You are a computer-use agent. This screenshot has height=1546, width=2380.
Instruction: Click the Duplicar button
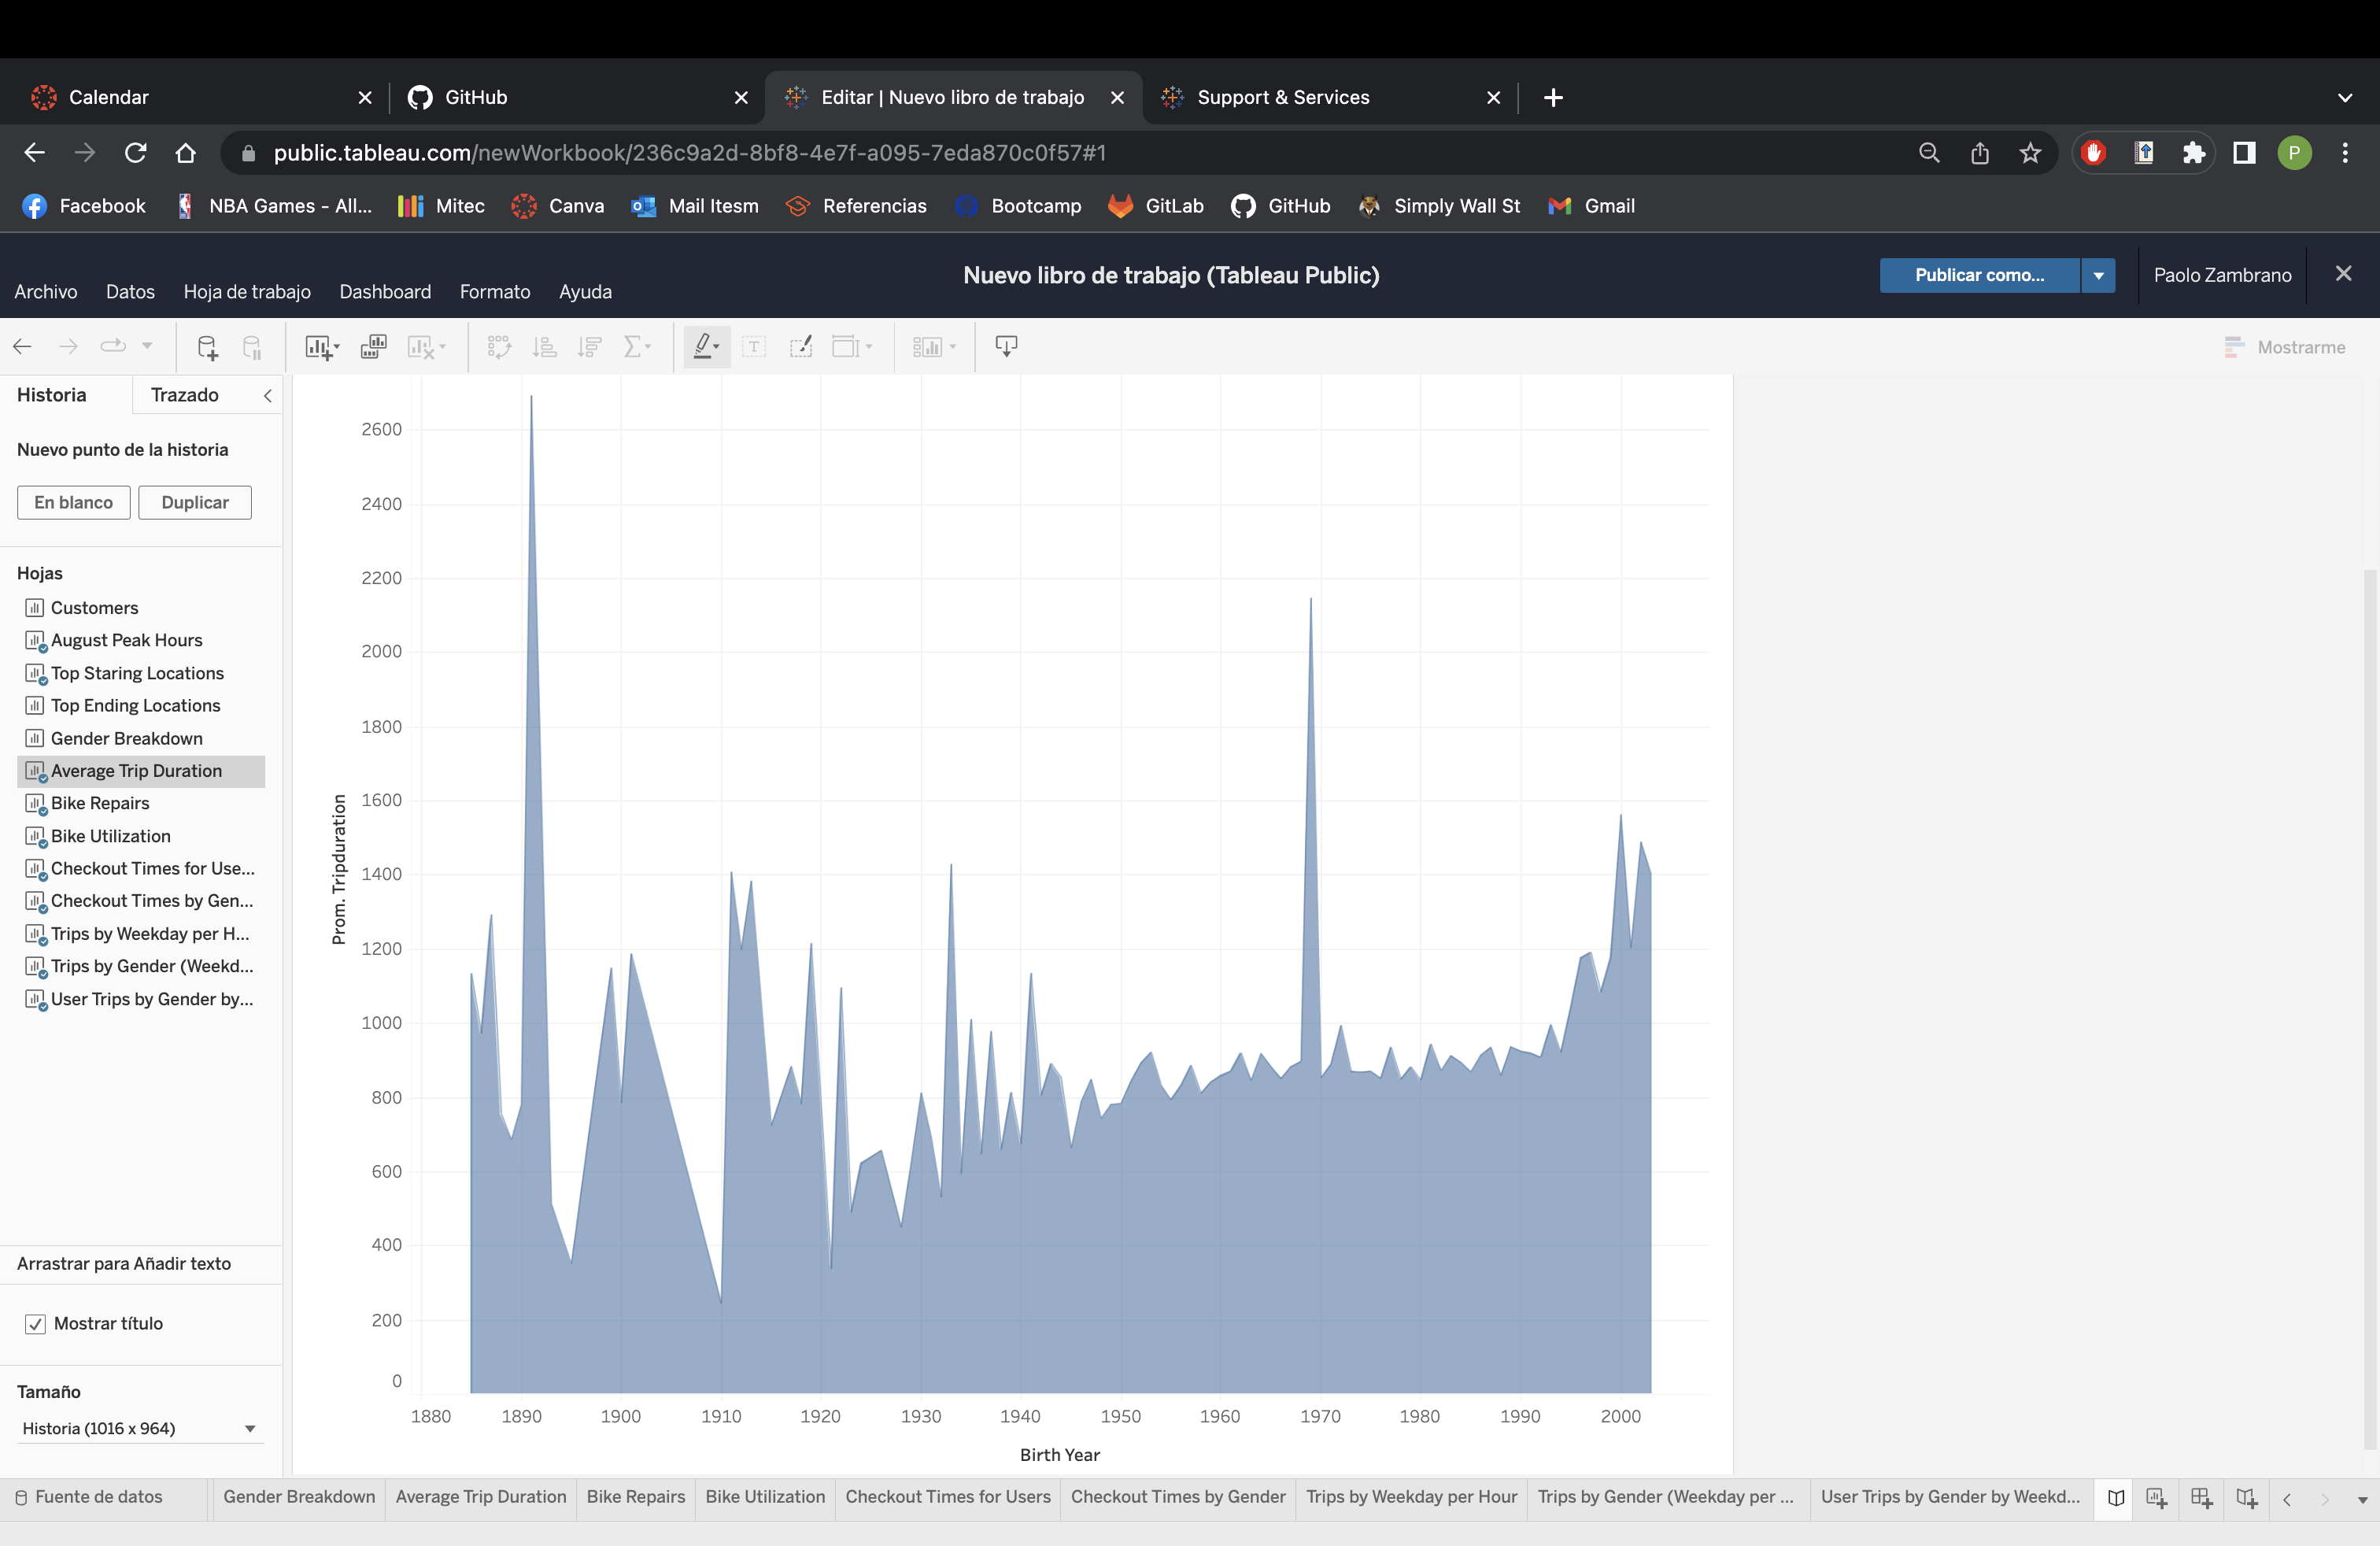click(x=195, y=502)
